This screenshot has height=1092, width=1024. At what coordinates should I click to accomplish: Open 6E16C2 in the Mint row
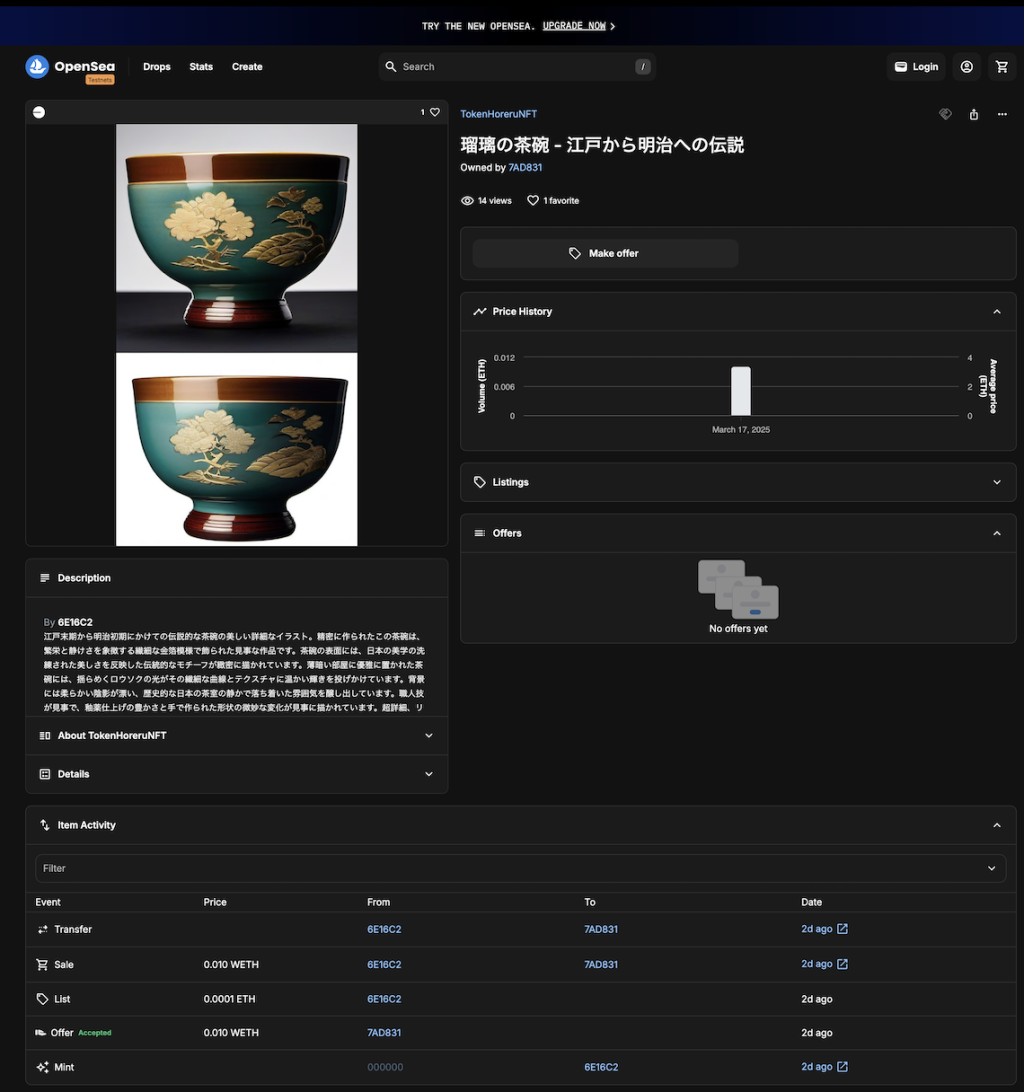pos(601,1067)
